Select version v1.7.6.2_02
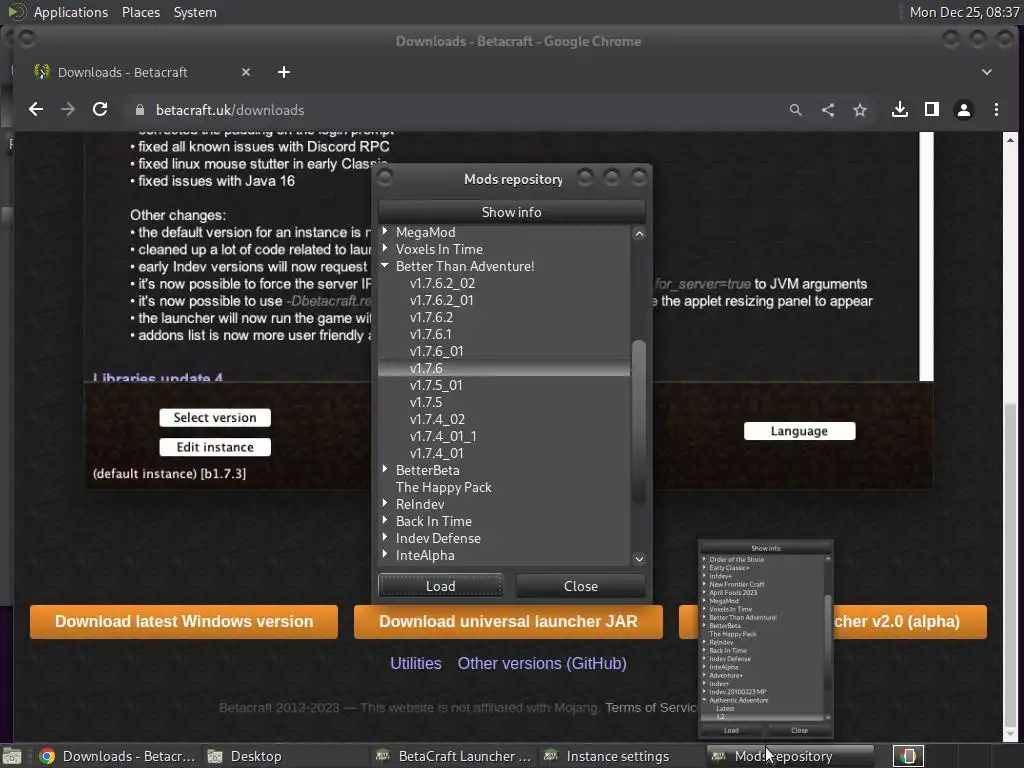 [442, 283]
